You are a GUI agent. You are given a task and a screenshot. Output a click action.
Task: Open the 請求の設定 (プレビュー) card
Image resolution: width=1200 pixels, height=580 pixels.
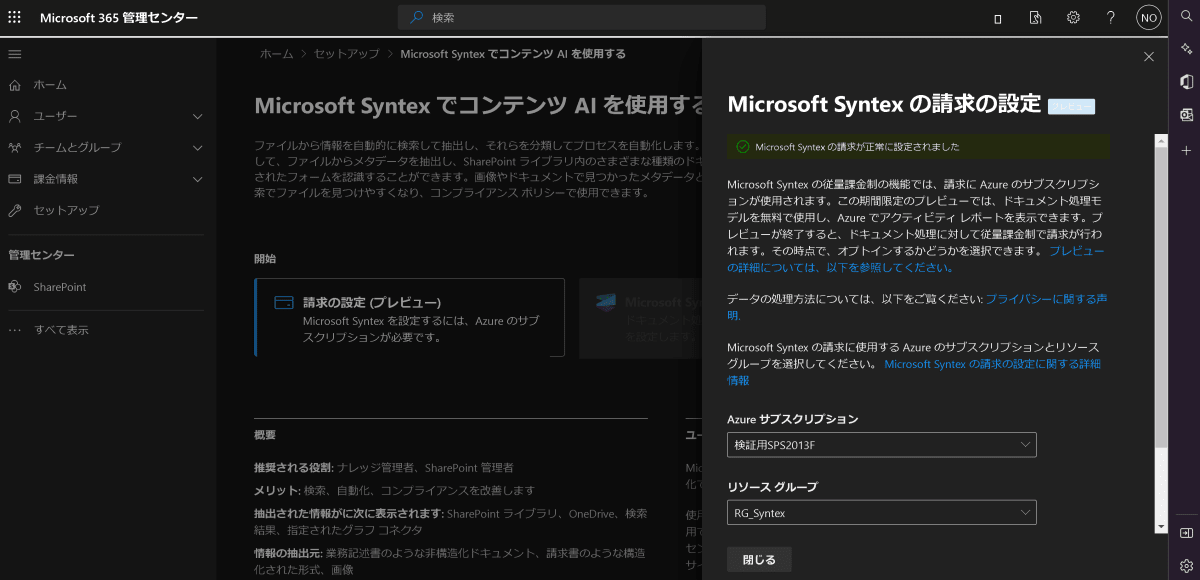409,318
